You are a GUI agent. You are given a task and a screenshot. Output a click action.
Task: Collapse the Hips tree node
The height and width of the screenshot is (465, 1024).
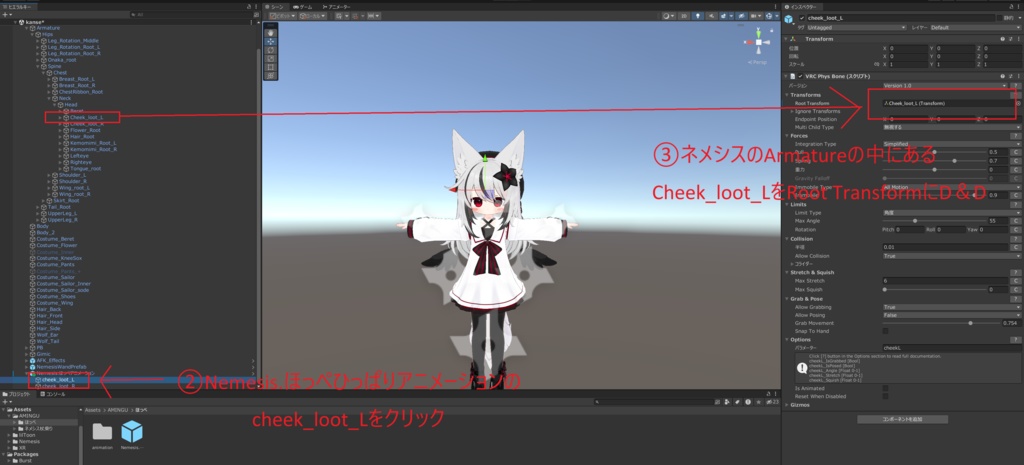point(33,35)
